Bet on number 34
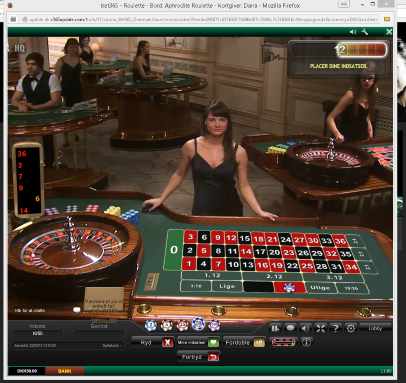The image size is (406, 383). (x=351, y=267)
